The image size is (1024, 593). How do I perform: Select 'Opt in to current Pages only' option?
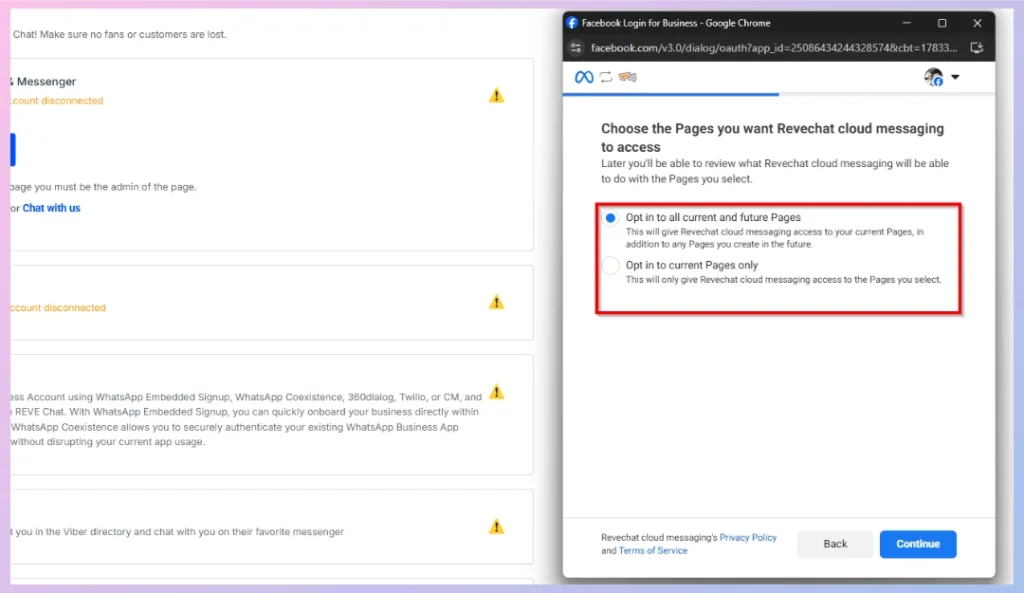610,266
